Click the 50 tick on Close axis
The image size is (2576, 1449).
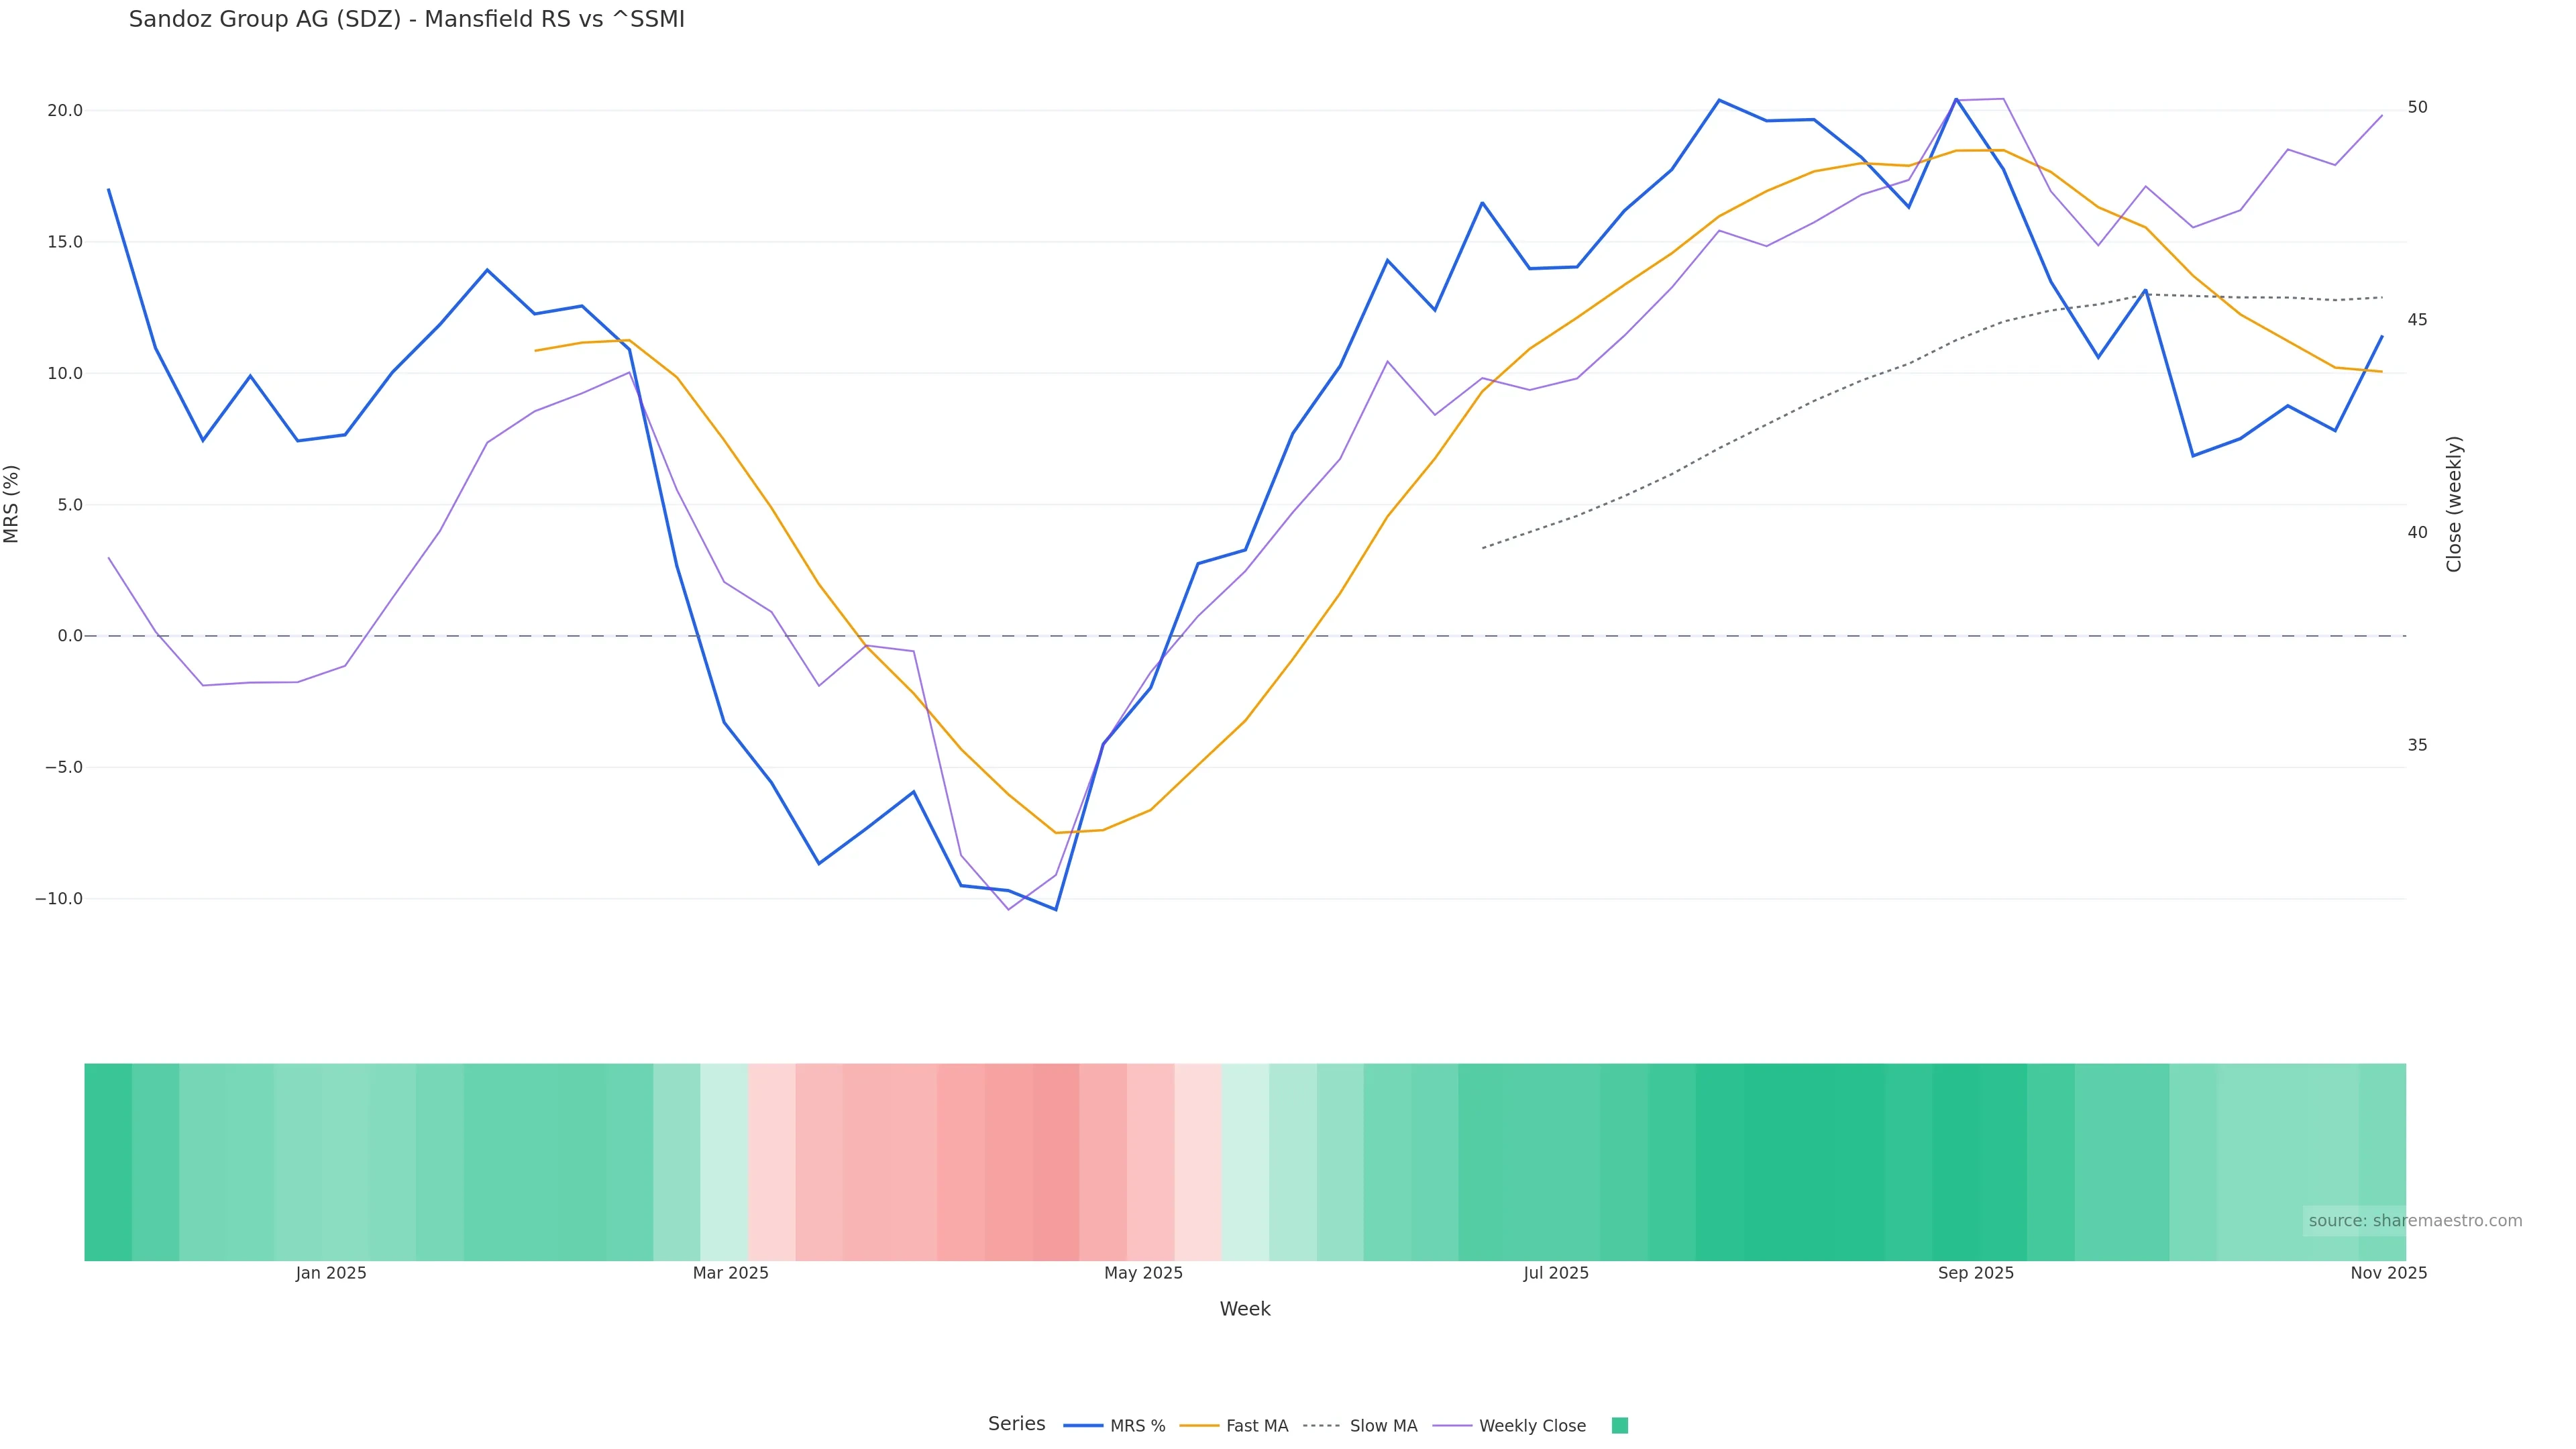coord(2417,107)
